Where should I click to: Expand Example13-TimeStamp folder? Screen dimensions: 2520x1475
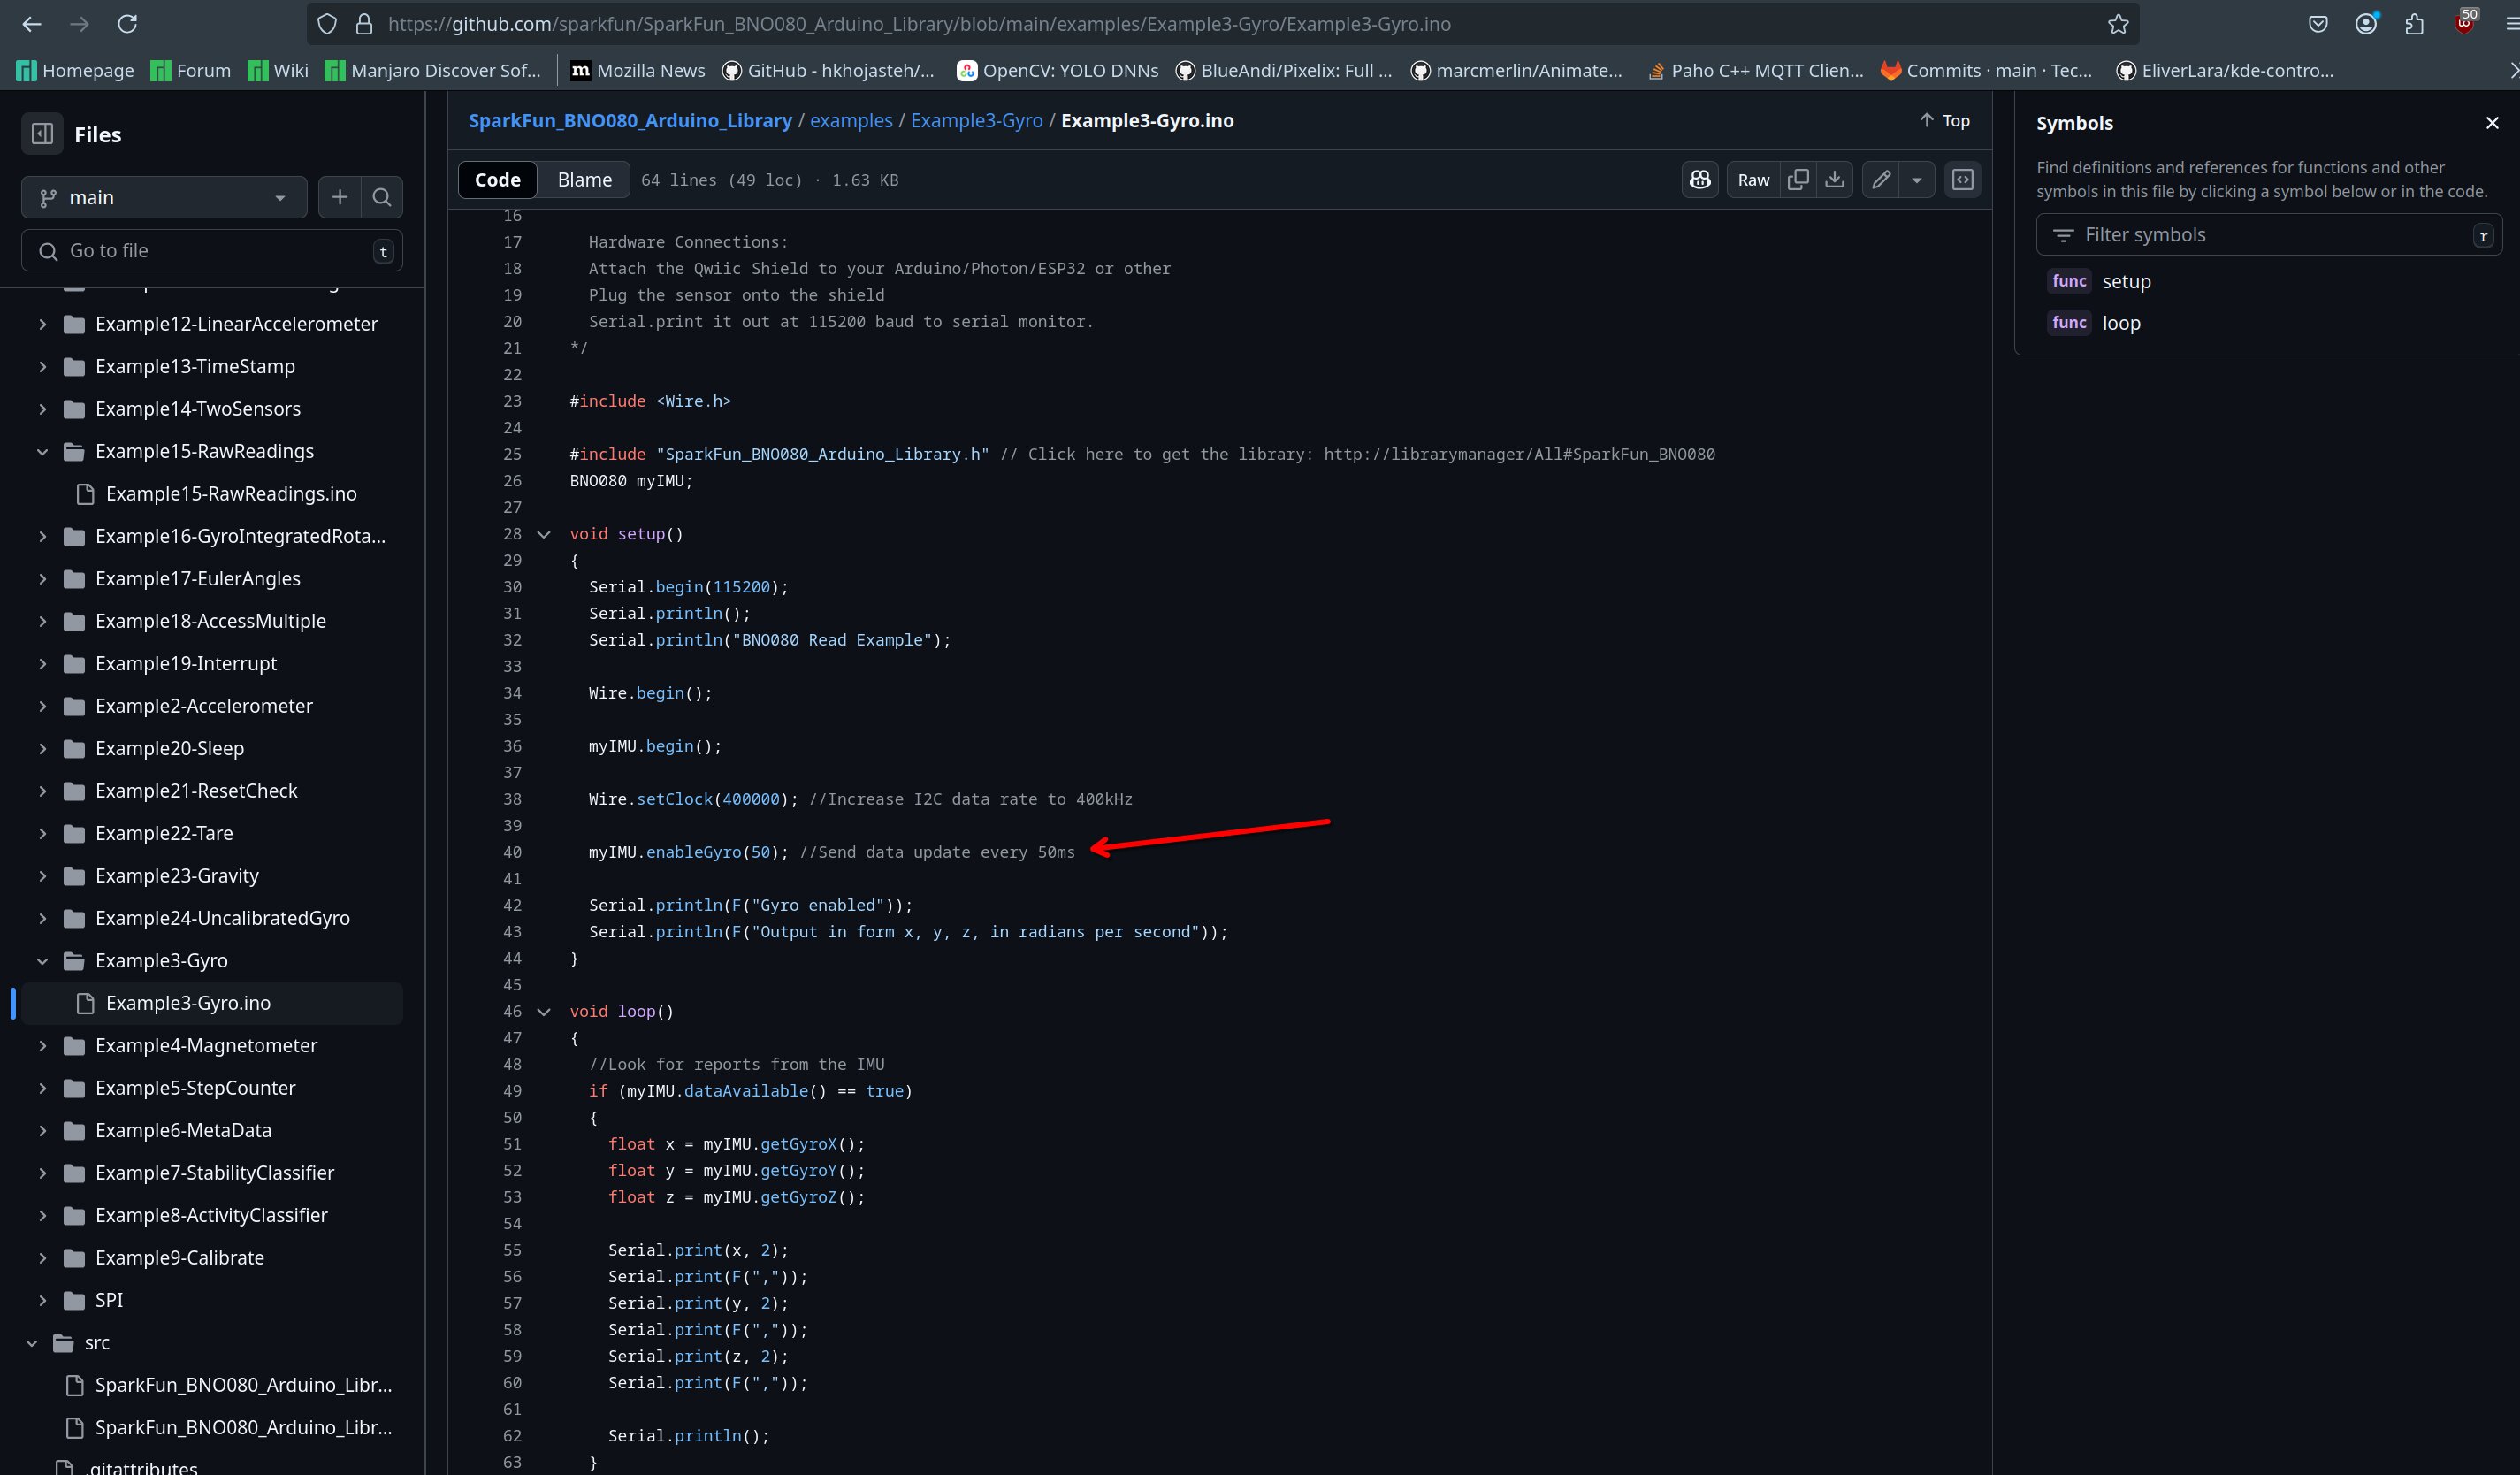[42, 366]
